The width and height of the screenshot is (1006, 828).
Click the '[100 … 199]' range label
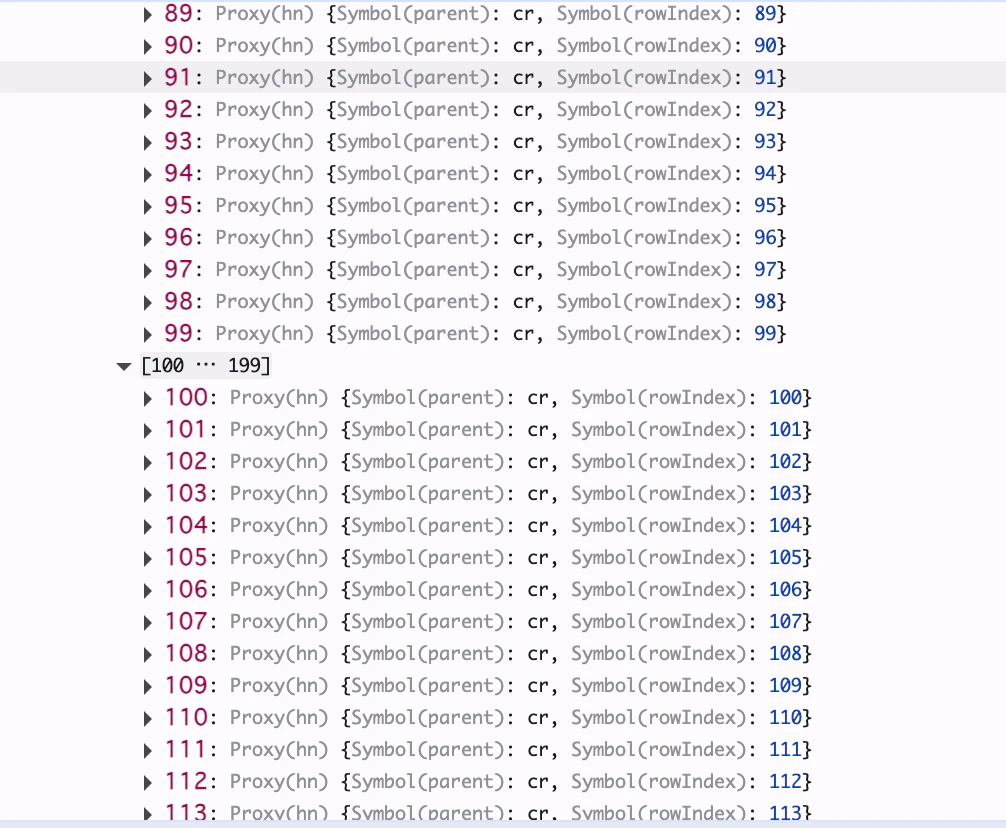point(206,366)
